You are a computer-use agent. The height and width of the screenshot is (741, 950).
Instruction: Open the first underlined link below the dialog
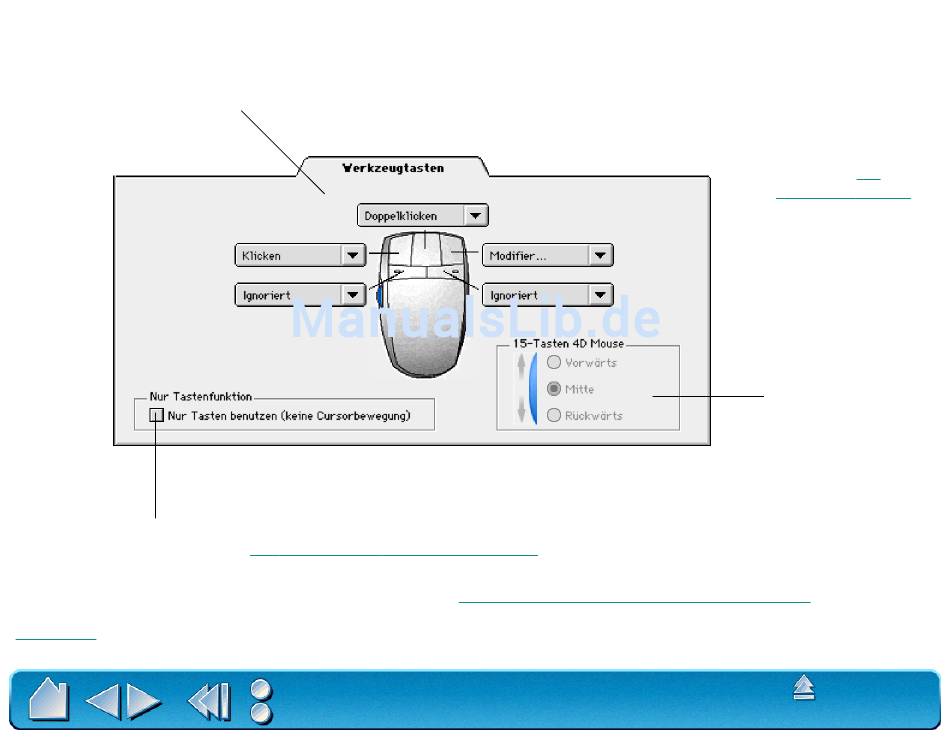393,552
